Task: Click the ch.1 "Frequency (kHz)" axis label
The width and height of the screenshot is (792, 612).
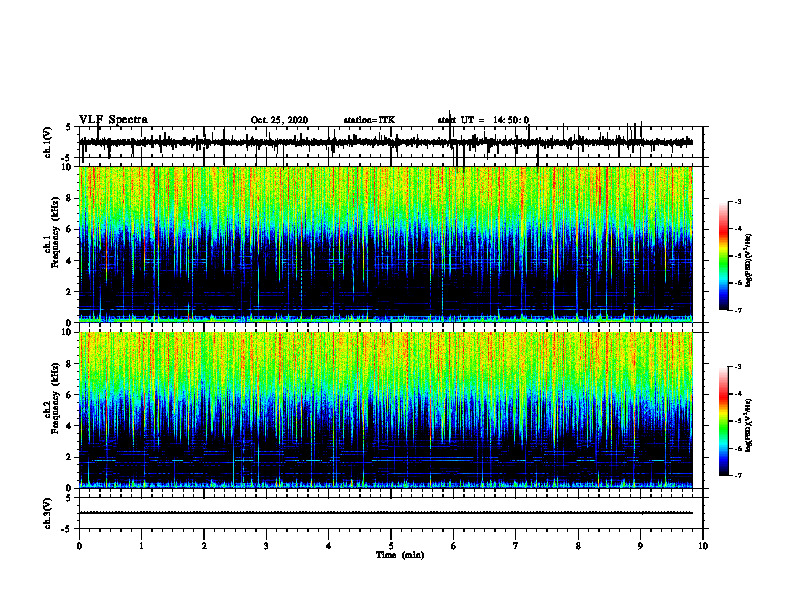Action: coord(55,233)
